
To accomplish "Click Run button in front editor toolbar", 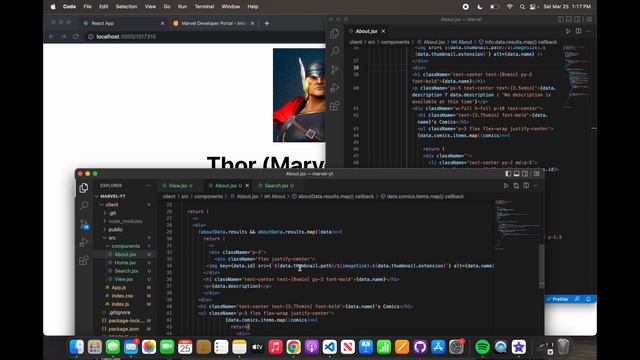I will (506, 186).
